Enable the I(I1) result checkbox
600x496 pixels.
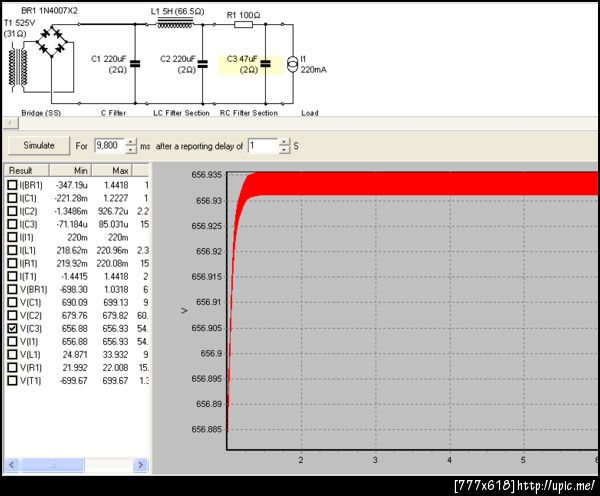click(x=13, y=237)
